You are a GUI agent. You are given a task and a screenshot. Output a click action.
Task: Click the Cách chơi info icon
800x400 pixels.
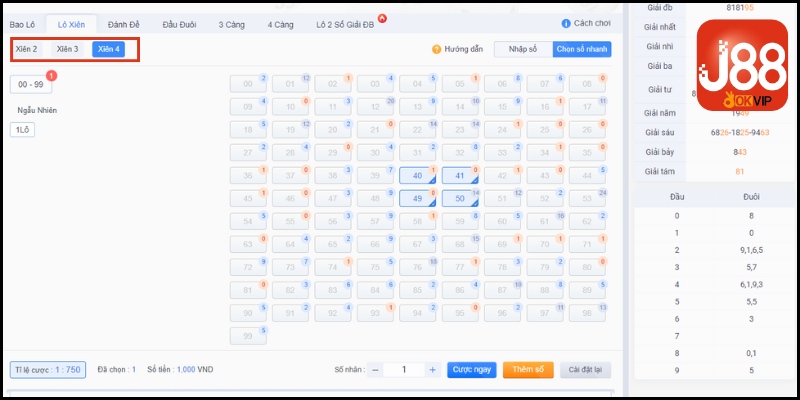tap(566, 22)
